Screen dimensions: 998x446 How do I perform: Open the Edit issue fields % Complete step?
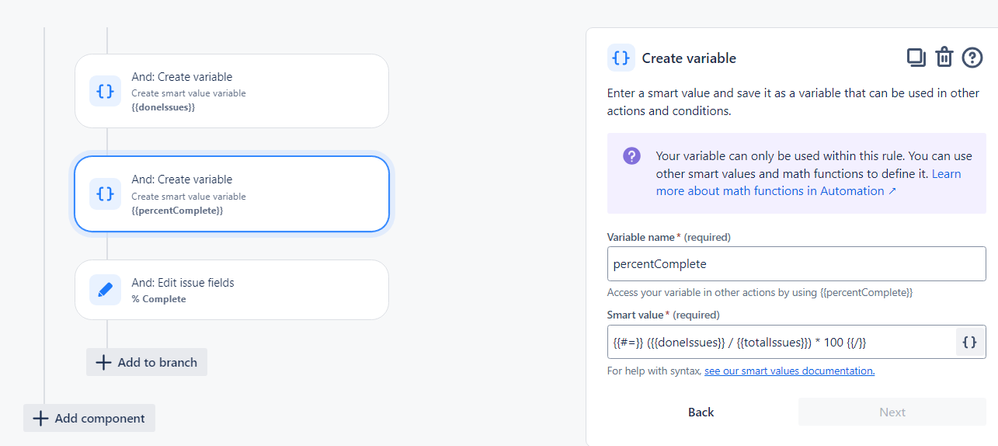(x=232, y=289)
